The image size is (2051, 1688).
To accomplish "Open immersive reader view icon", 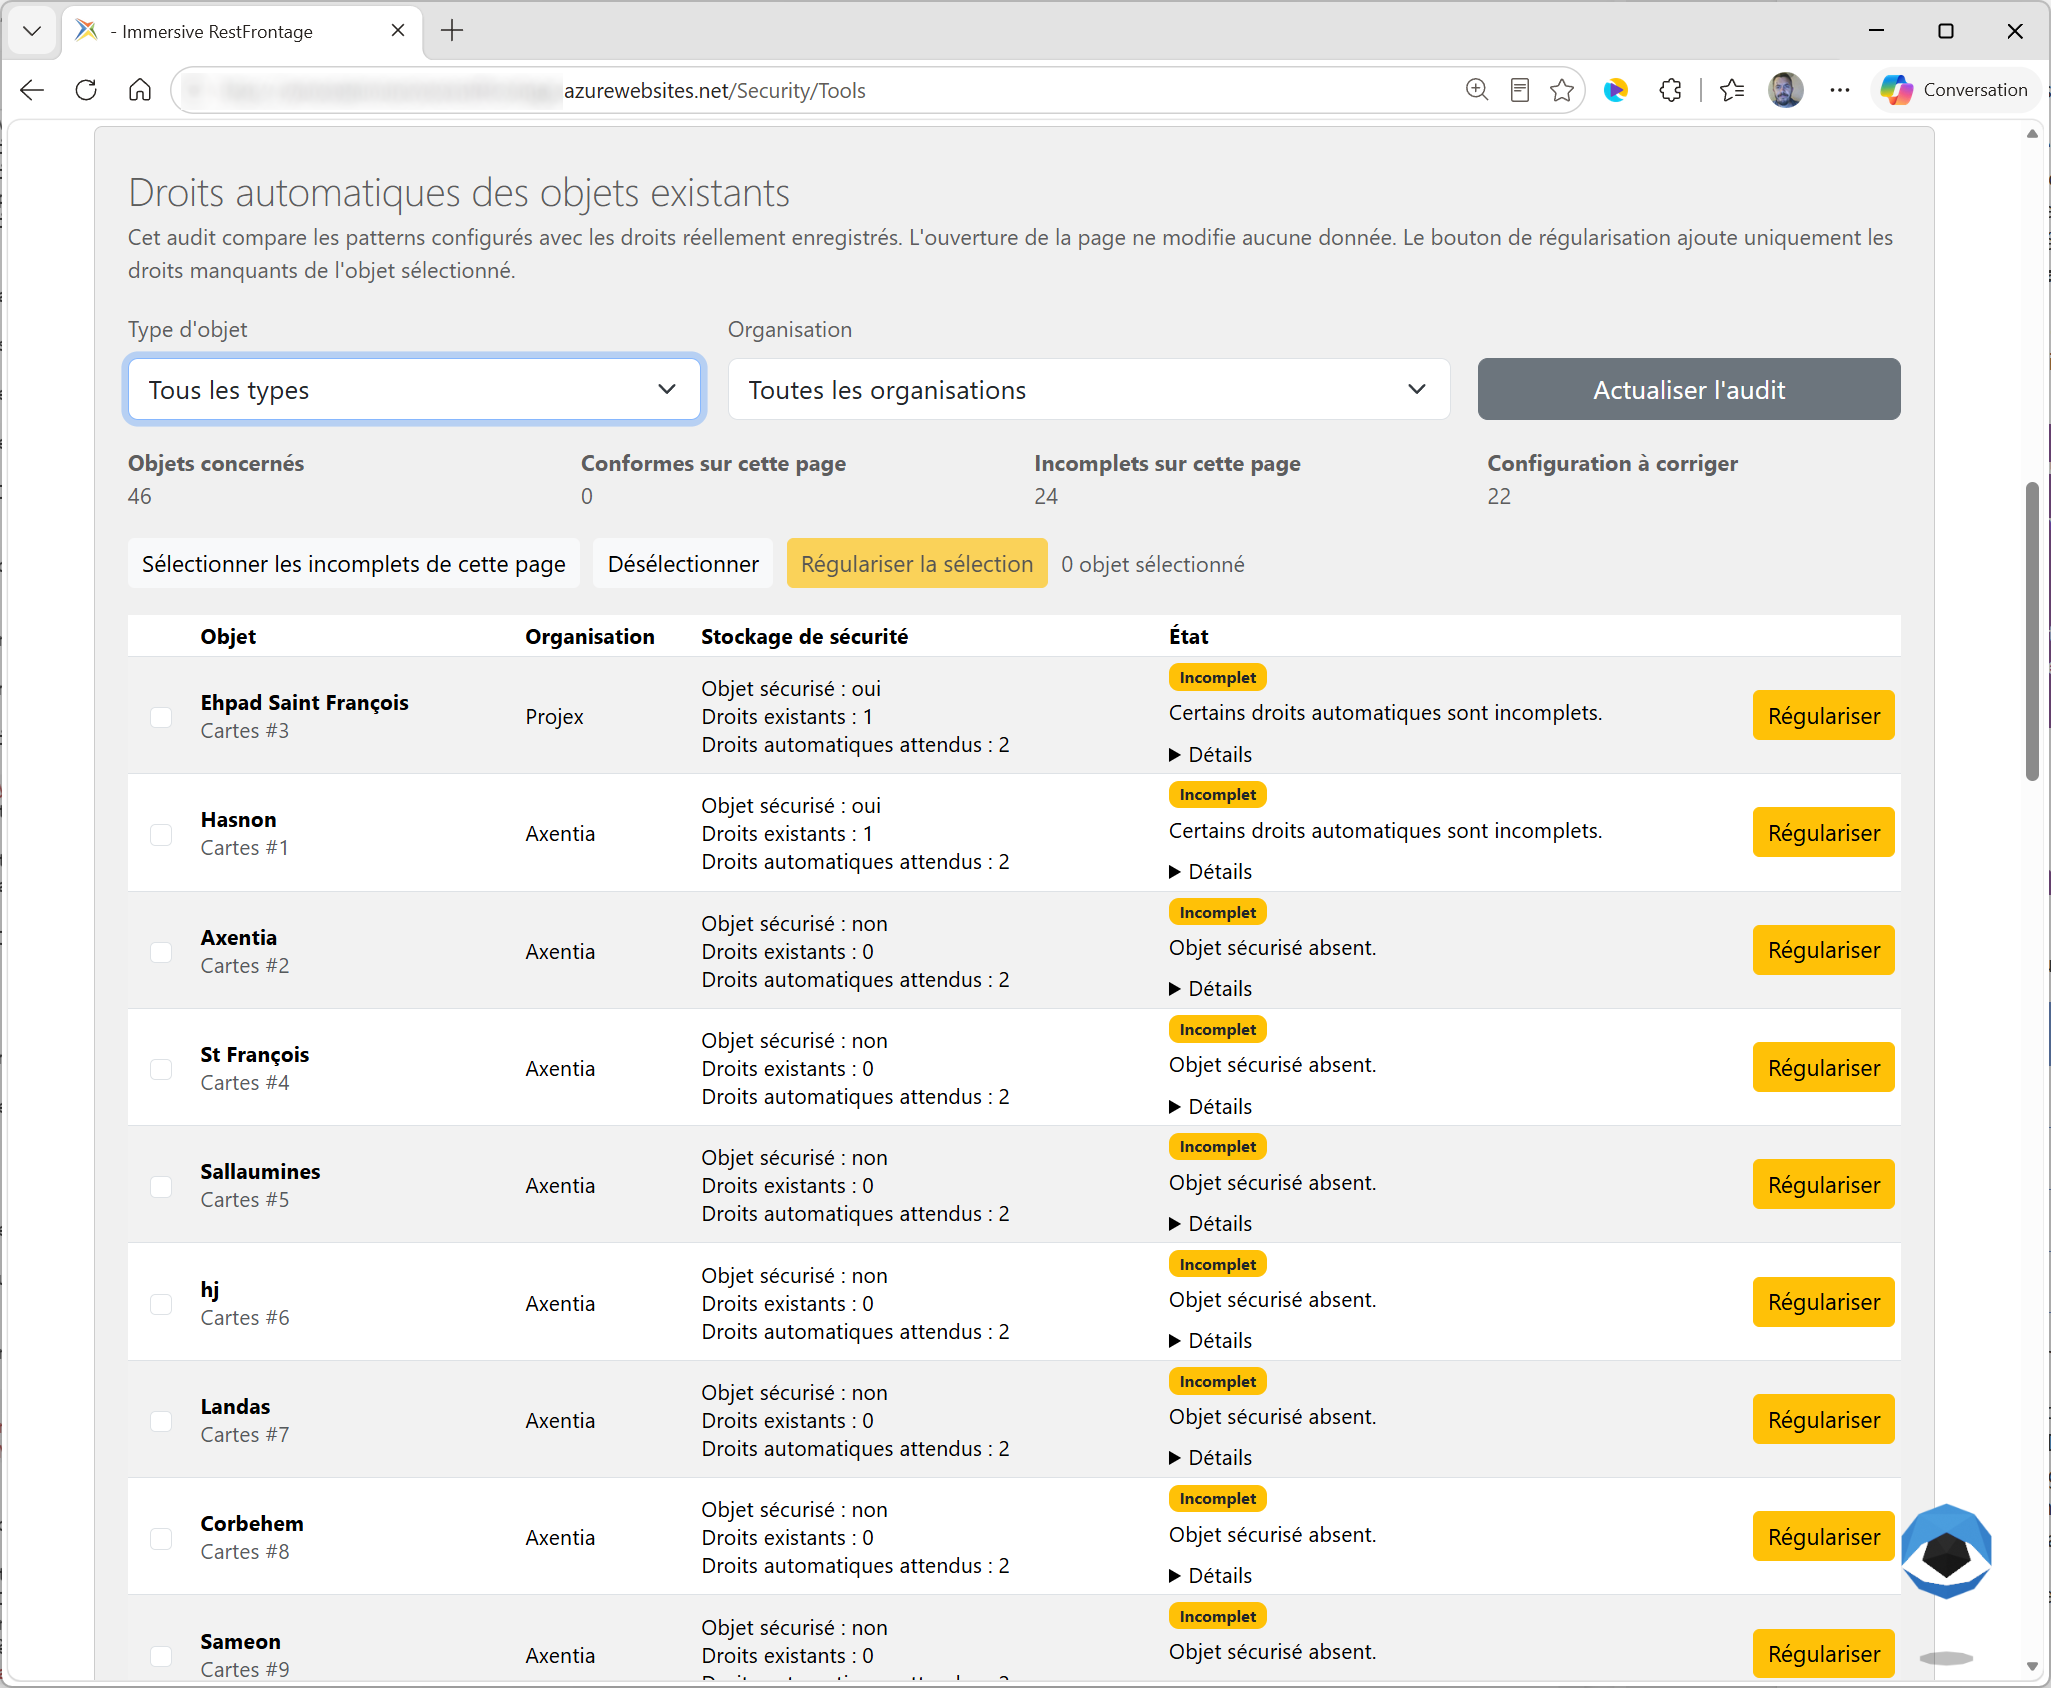I will click(1520, 90).
